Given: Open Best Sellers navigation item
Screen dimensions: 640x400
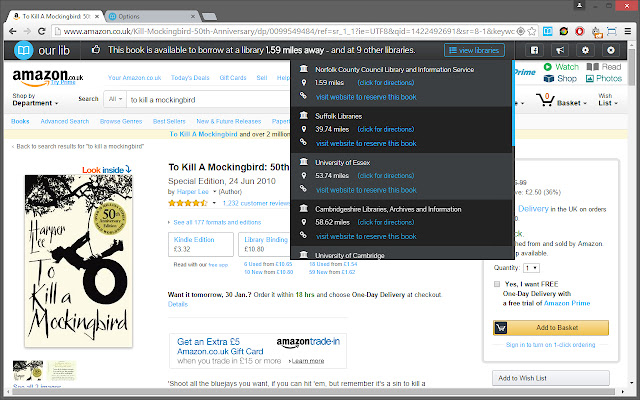Looking at the screenshot, I should pos(169,121).
